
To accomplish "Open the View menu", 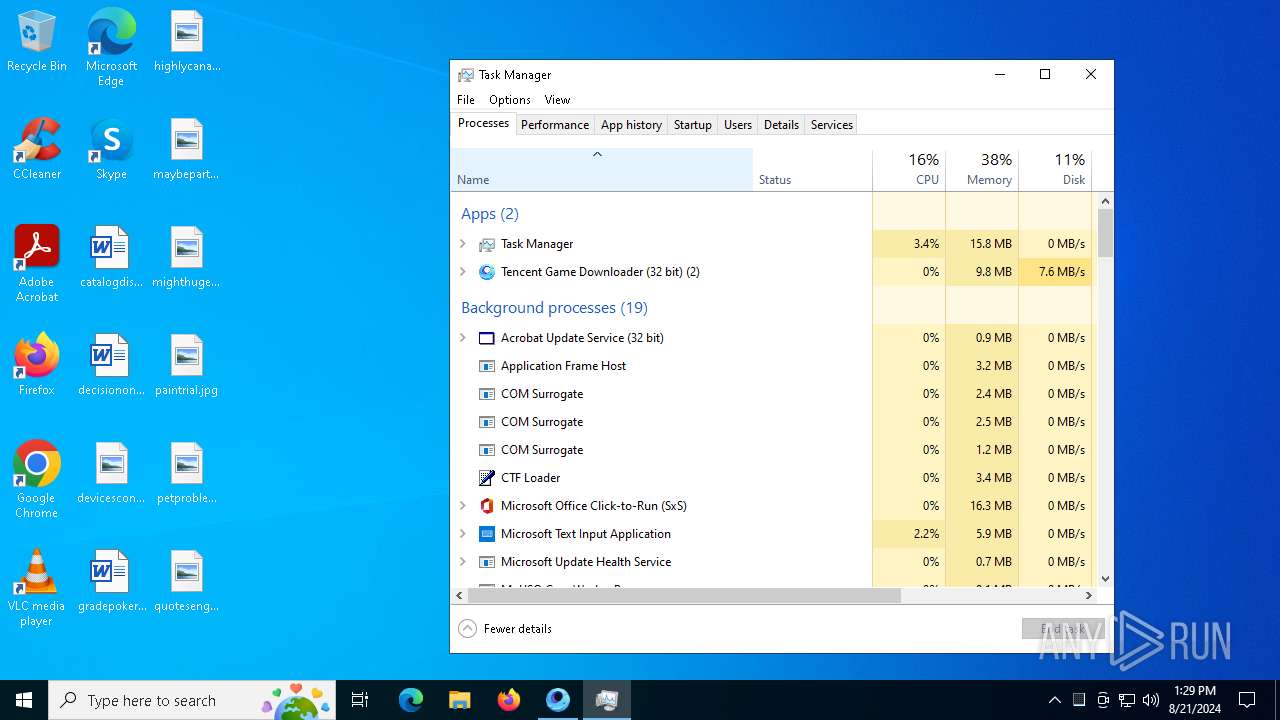I will [557, 100].
